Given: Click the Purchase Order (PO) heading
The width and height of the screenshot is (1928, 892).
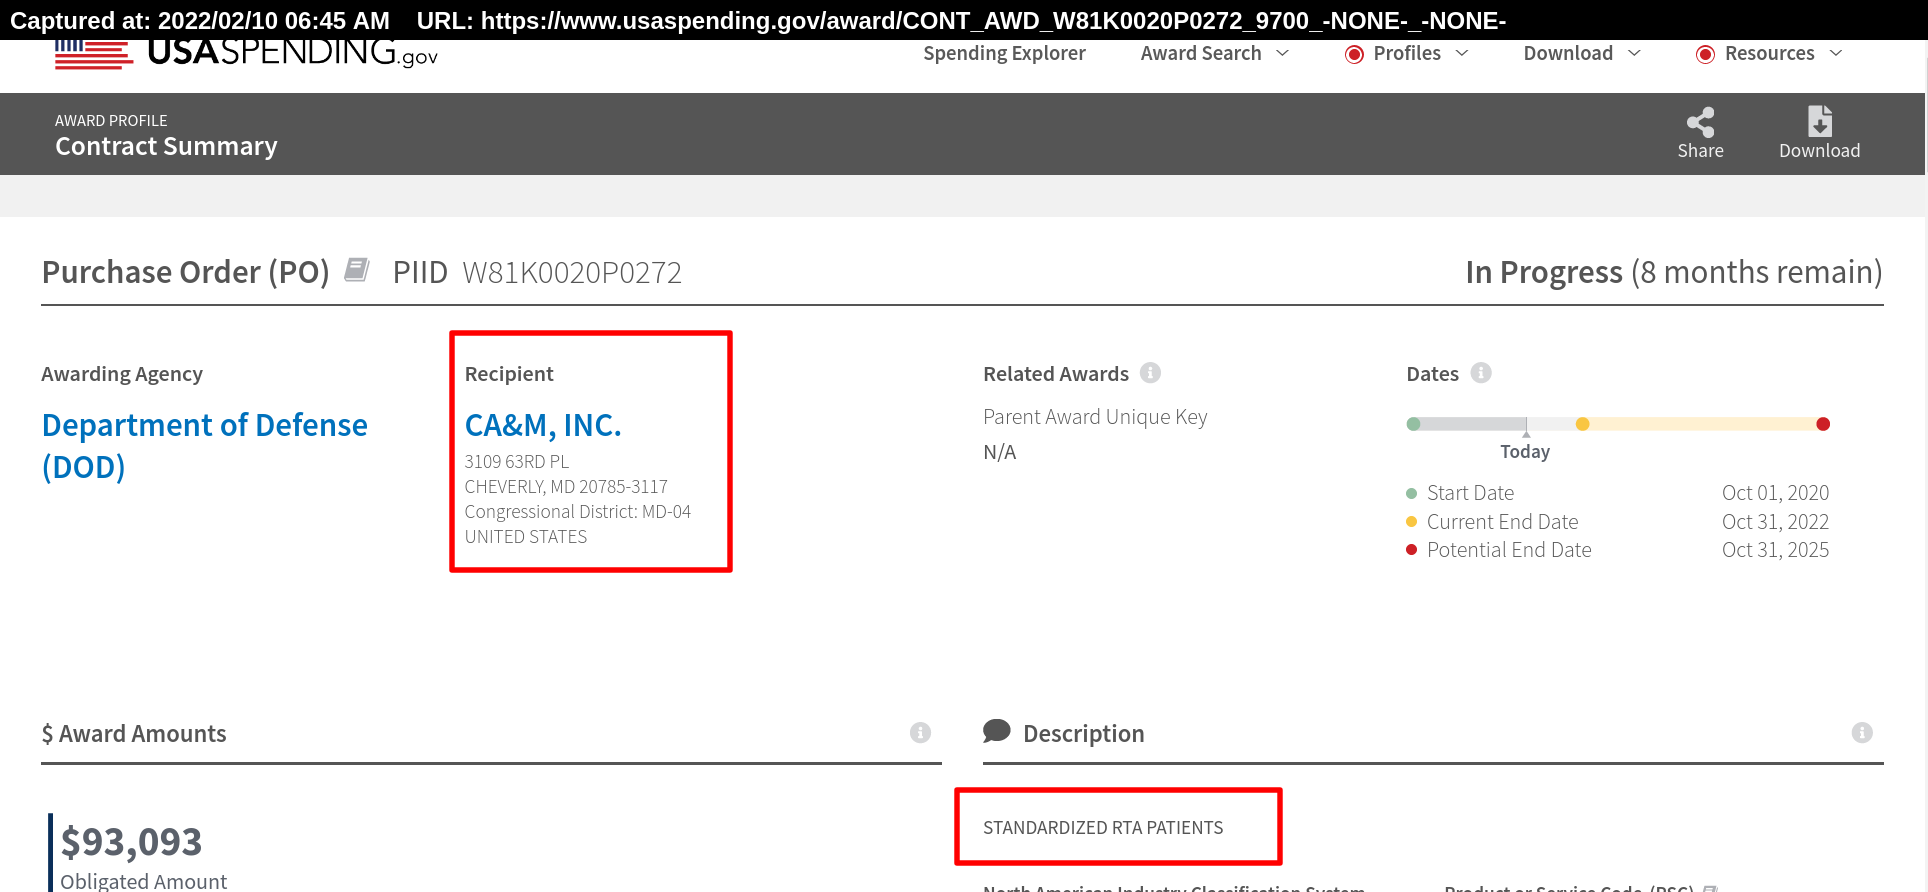Looking at the screenshot, I should click(x=186, y=272).
